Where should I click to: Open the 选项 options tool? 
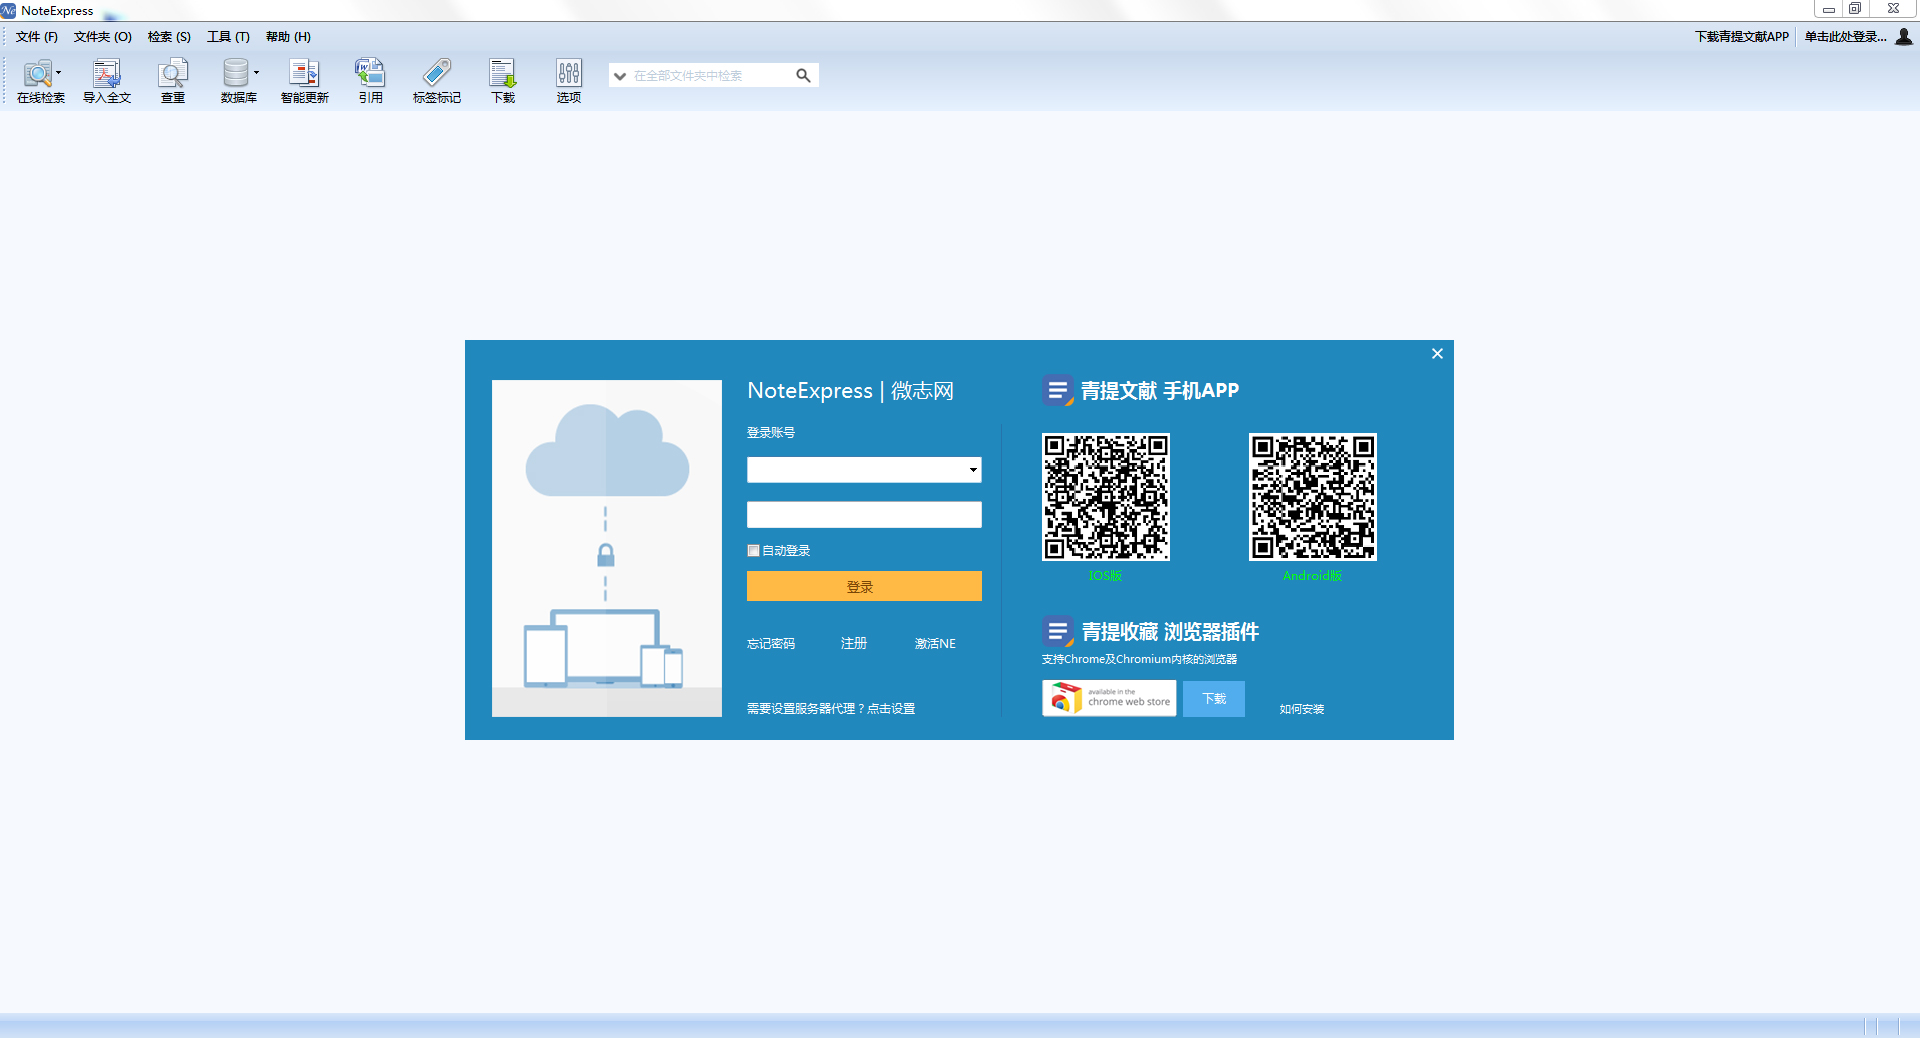pyautogui.click(x=569, y=81)
